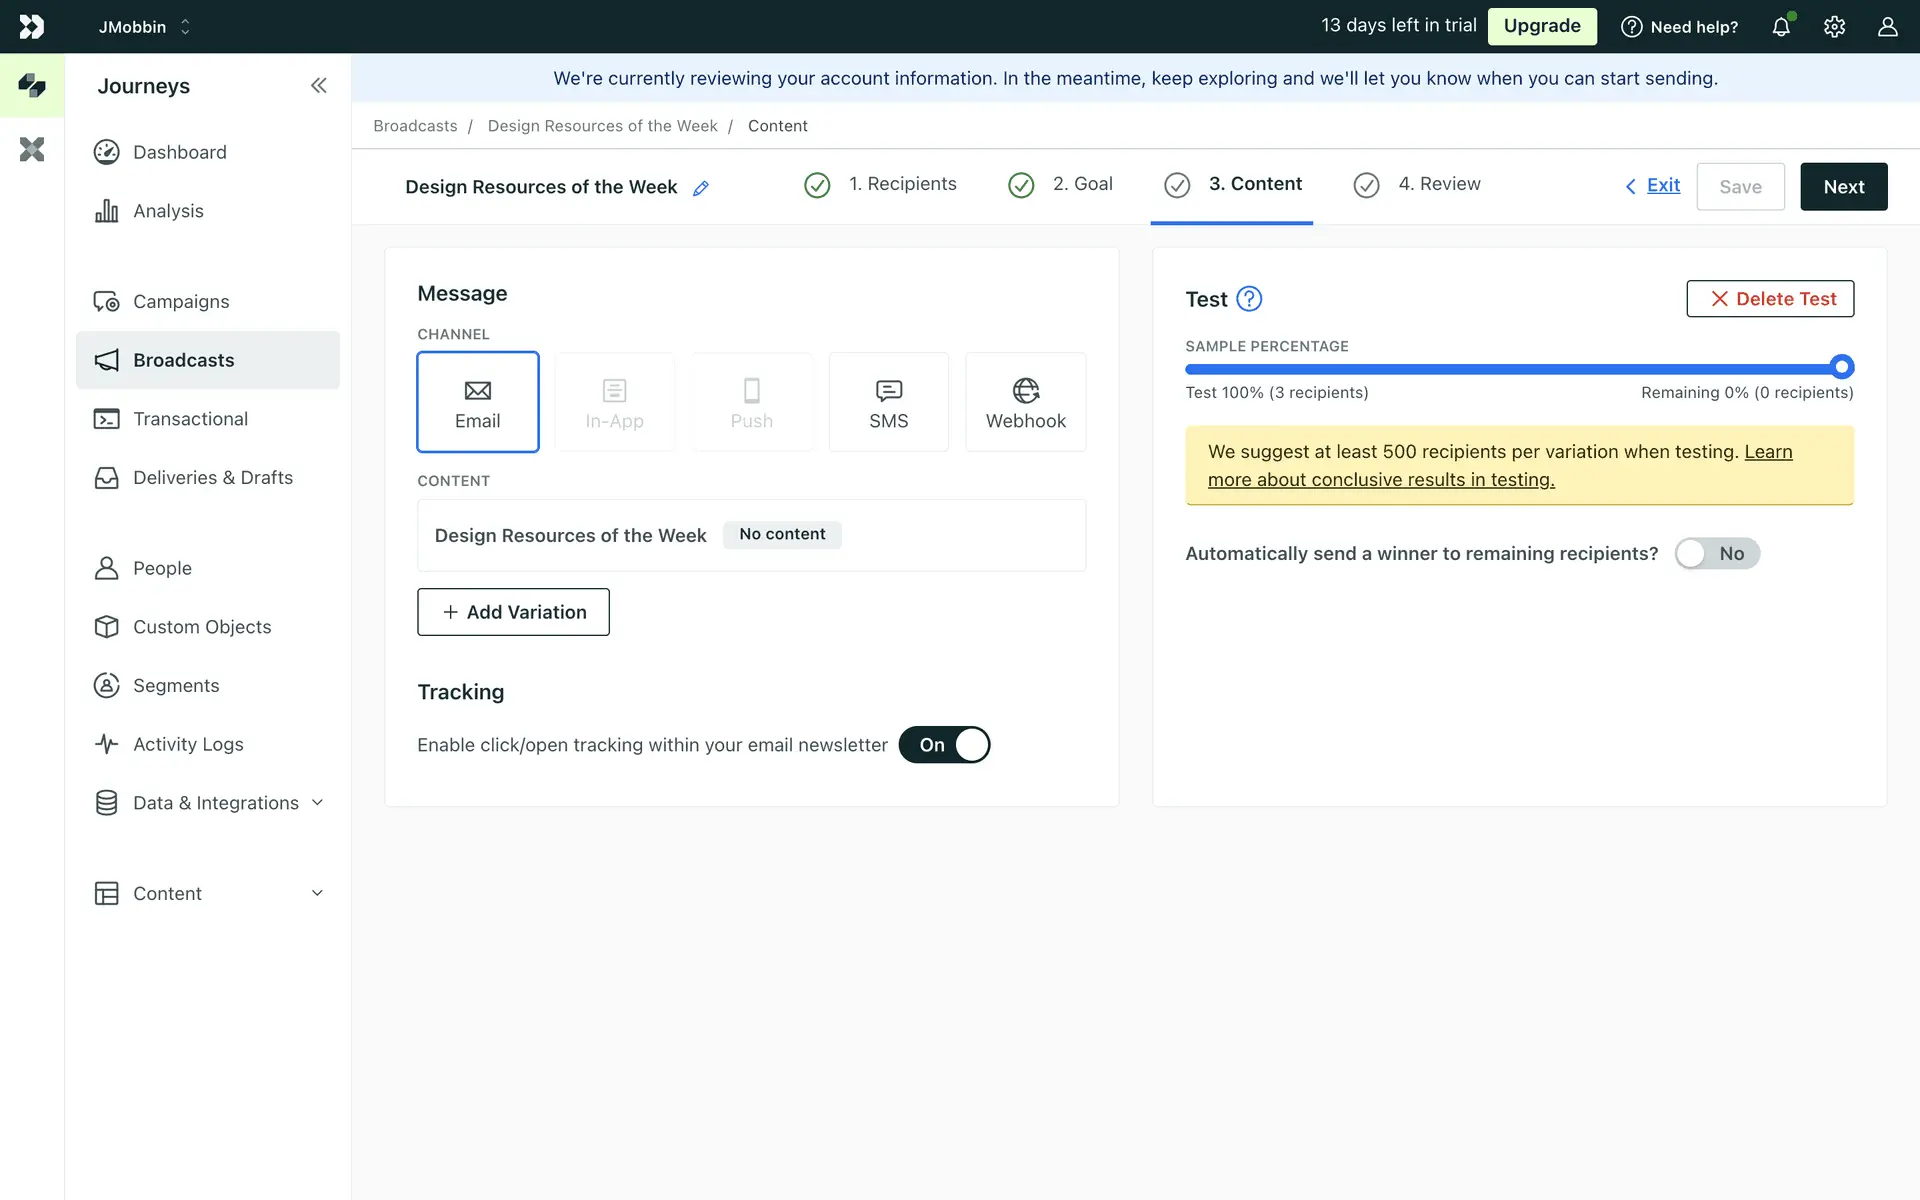
Task: Open the settings gear icon
Action: pos(1834,27)
